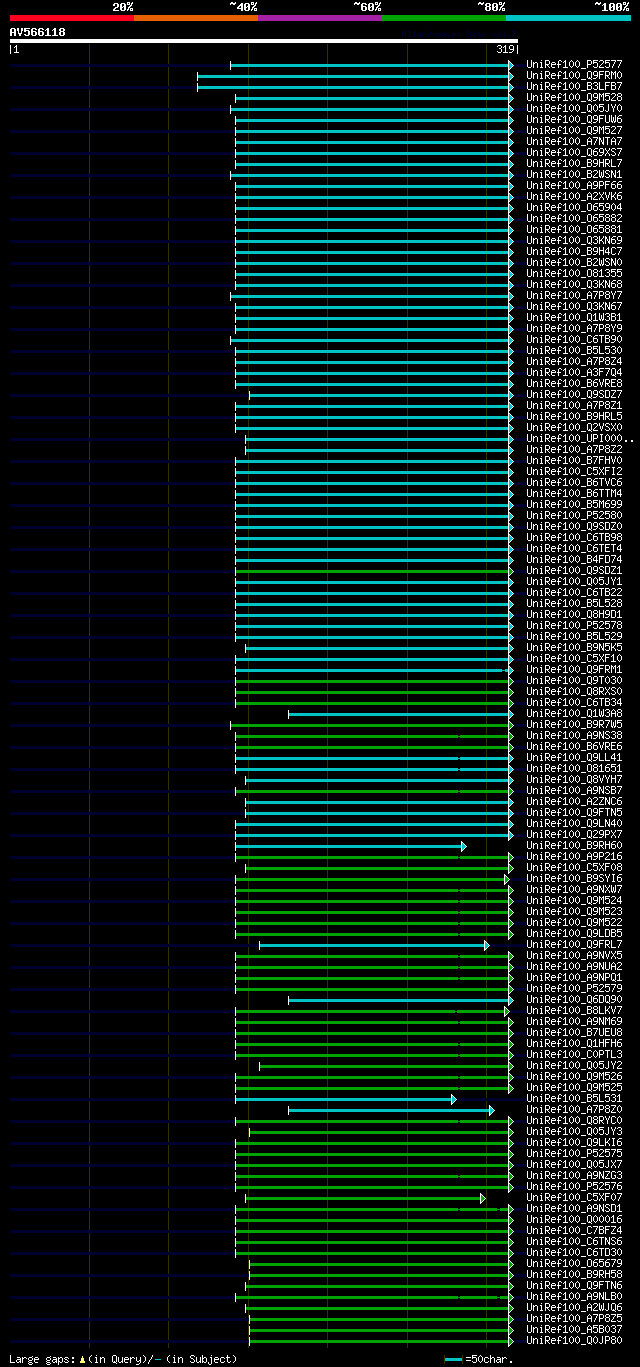Select label UniRef100_Q29PX7
This screenshot has height=1367, width=640.
(x=574, y=835)
